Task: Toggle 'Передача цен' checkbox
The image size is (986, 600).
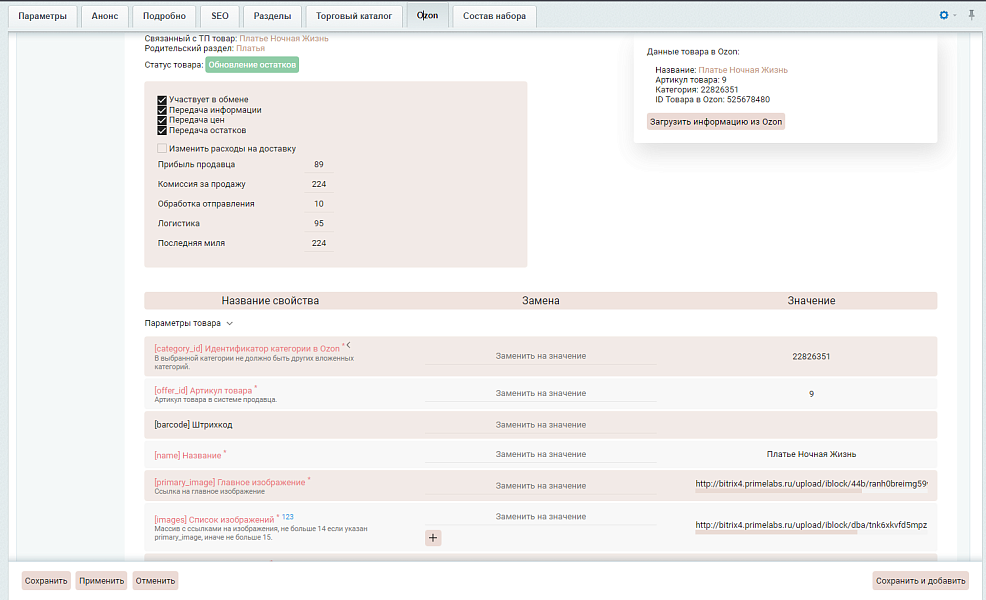Action: coord(162,120)
